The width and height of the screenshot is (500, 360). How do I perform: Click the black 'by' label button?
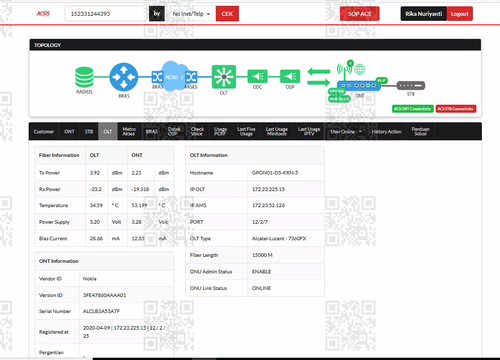(x=157, y=14)
